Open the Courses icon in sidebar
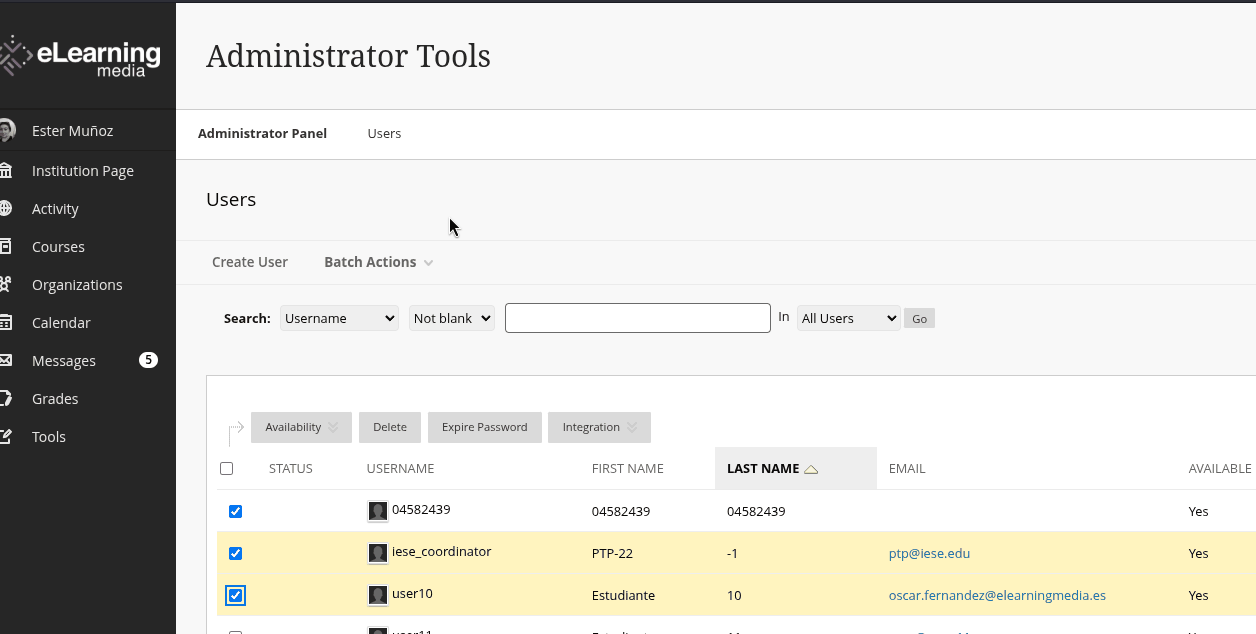The width and height of the screenshot is (1256, 634). (x=6, y=247)
